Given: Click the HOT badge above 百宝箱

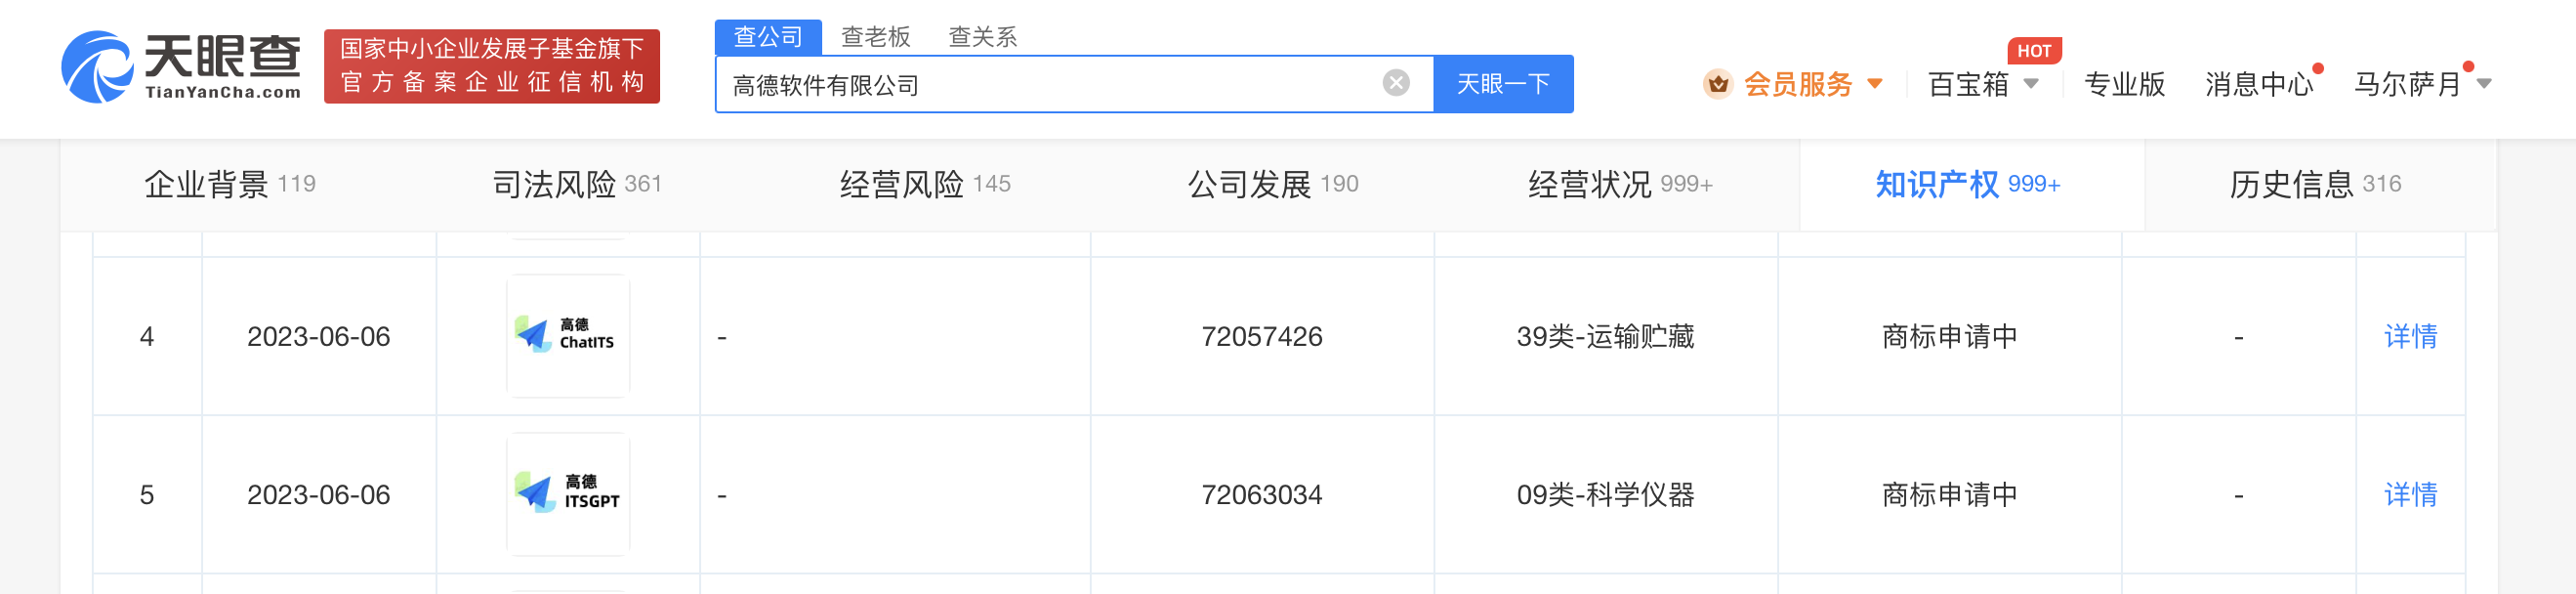Looking at the screenshot, I should coord(2034,50).
